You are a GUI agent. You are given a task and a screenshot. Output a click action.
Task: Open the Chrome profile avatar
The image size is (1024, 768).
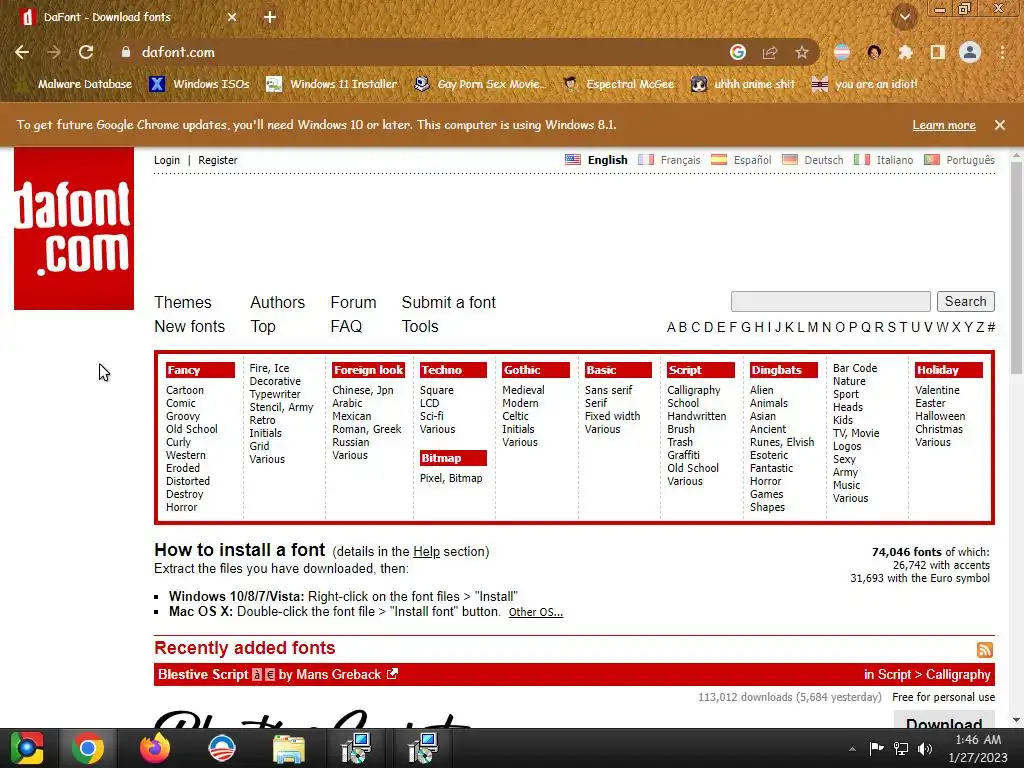click(970, 52)
